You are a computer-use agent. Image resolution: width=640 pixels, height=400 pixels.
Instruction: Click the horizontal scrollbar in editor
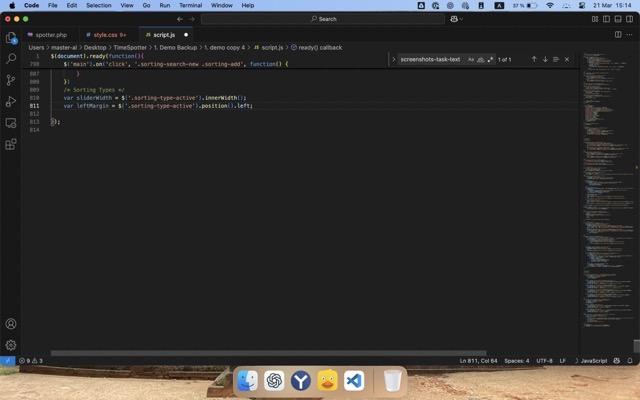[x=268, y=353]
